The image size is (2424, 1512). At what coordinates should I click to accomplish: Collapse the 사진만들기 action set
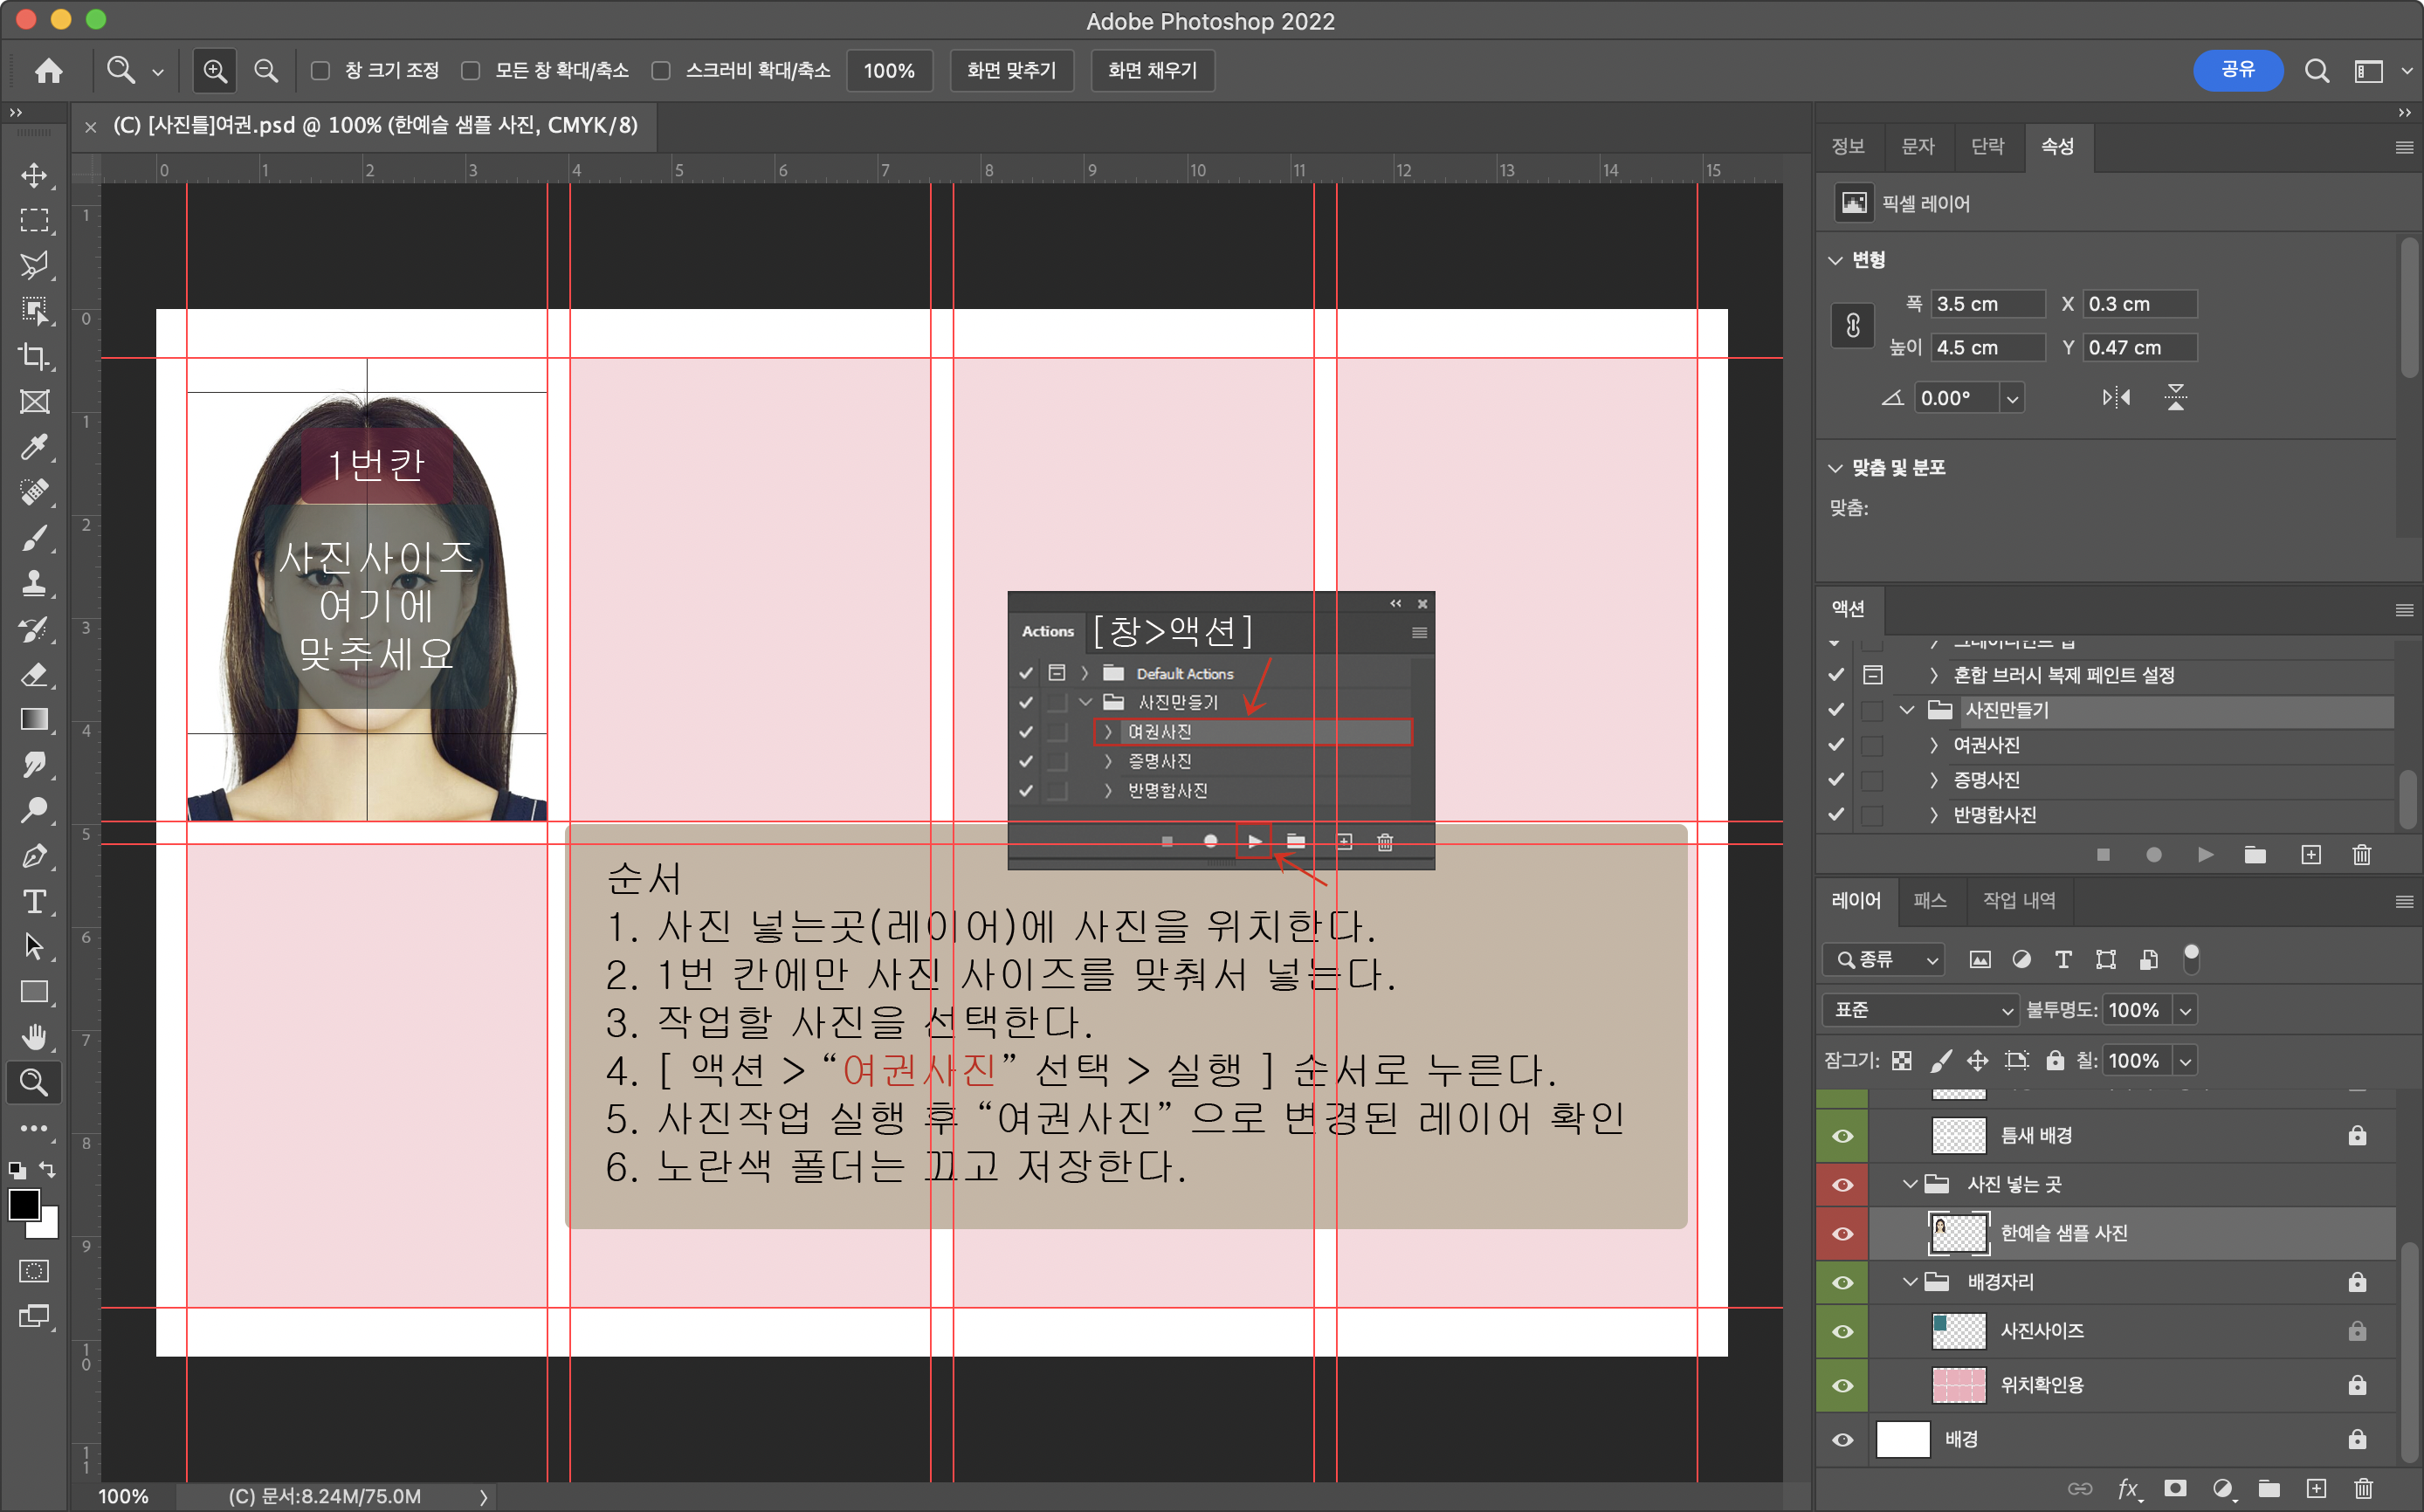click(x=1906, y=710)
